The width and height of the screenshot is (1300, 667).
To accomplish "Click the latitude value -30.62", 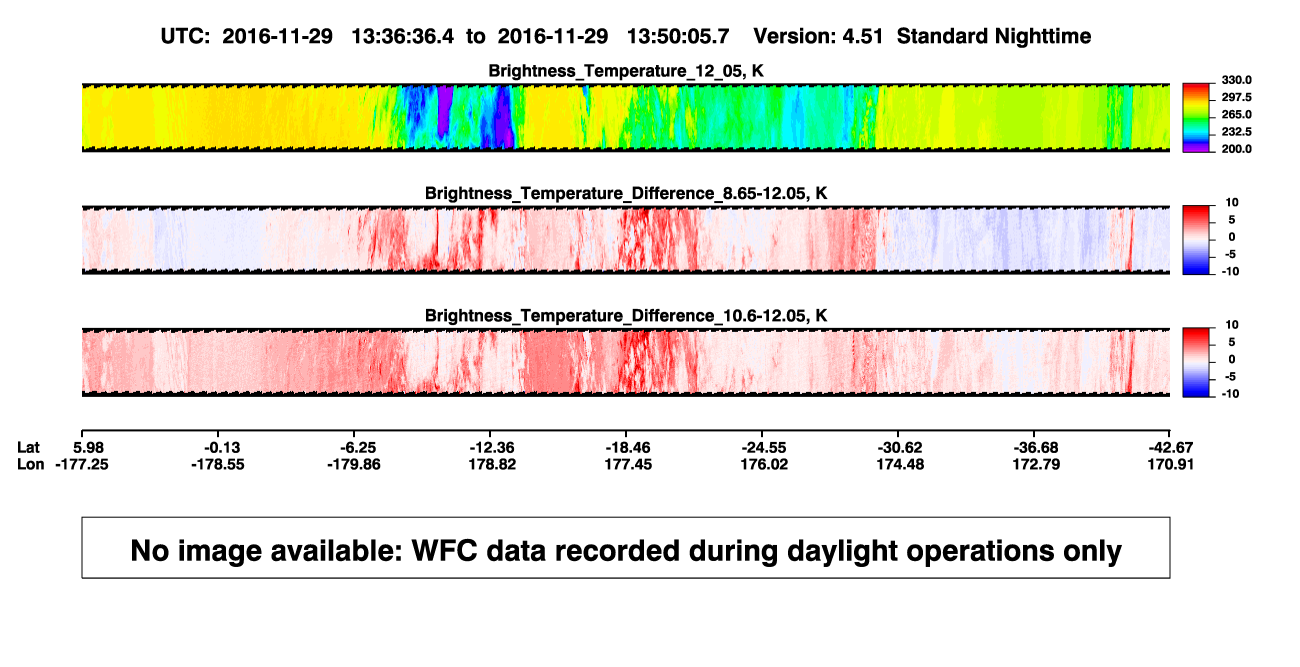I will point(899,447).
